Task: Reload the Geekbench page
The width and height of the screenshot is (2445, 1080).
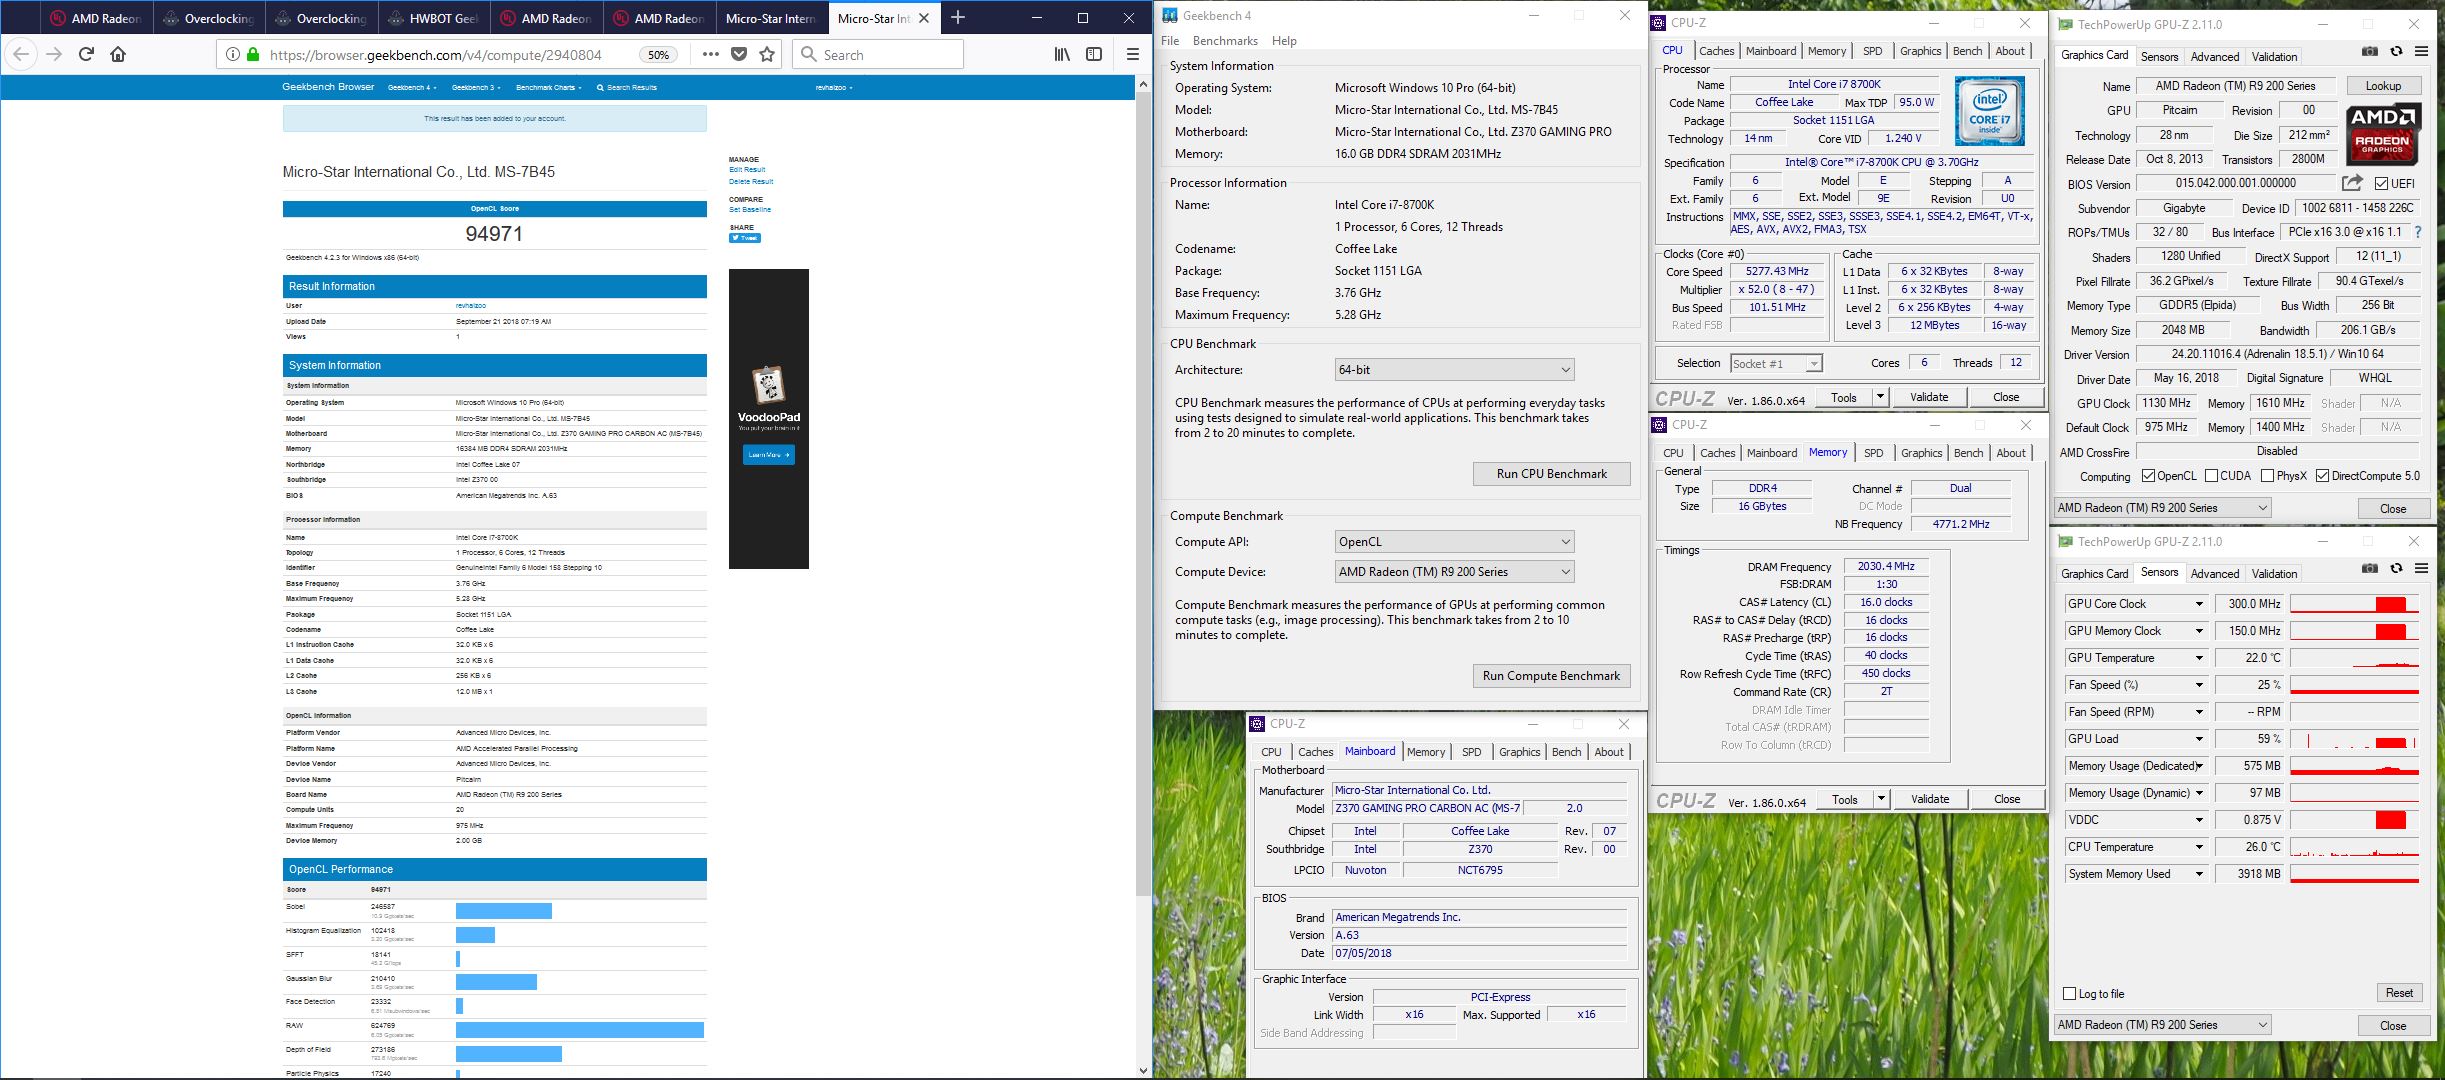Action: tap(86, 55)
